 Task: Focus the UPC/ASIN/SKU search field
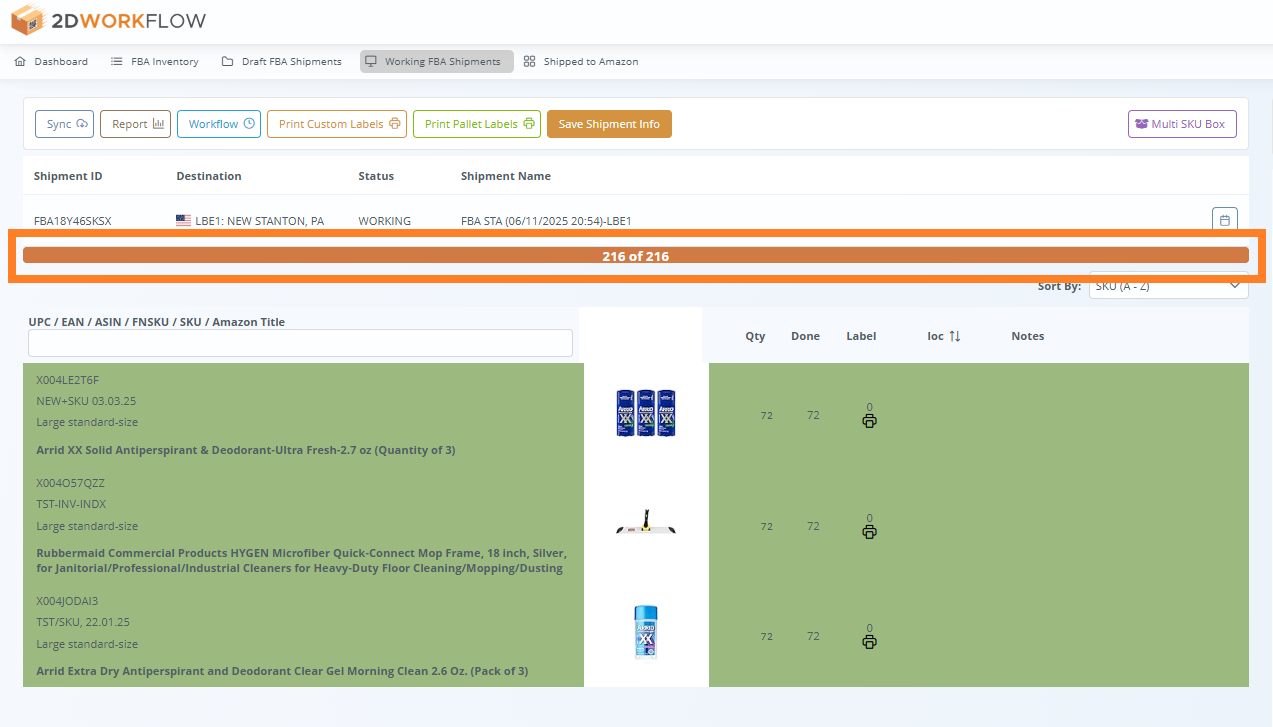point(300,343)
